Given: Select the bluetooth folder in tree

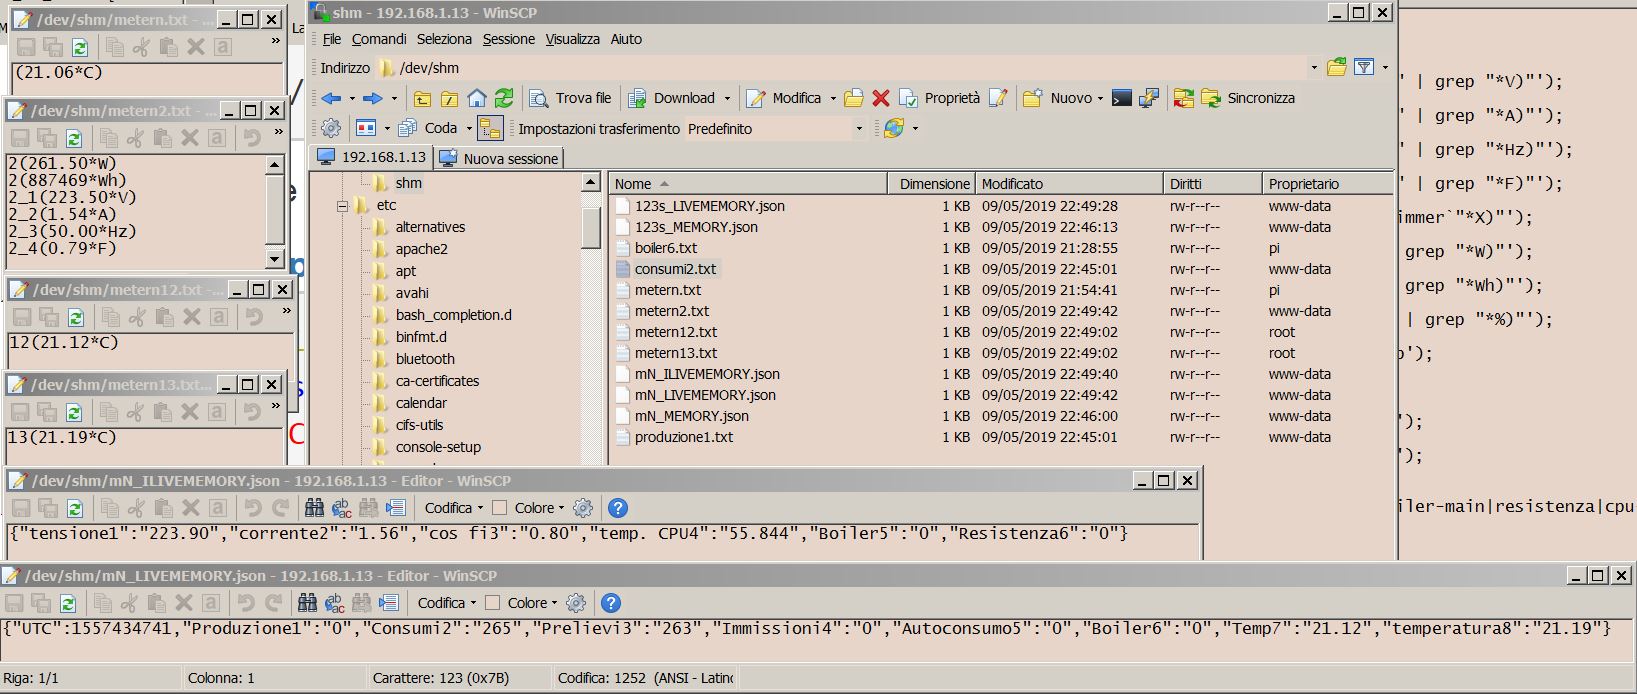Looking at the screenshot, I should [x=425, y=359].
